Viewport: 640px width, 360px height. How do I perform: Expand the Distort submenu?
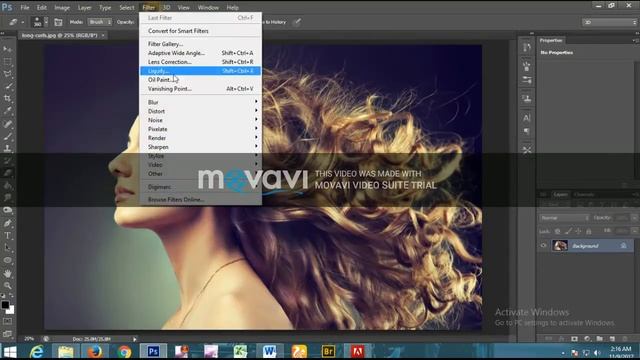coord(200,111)
